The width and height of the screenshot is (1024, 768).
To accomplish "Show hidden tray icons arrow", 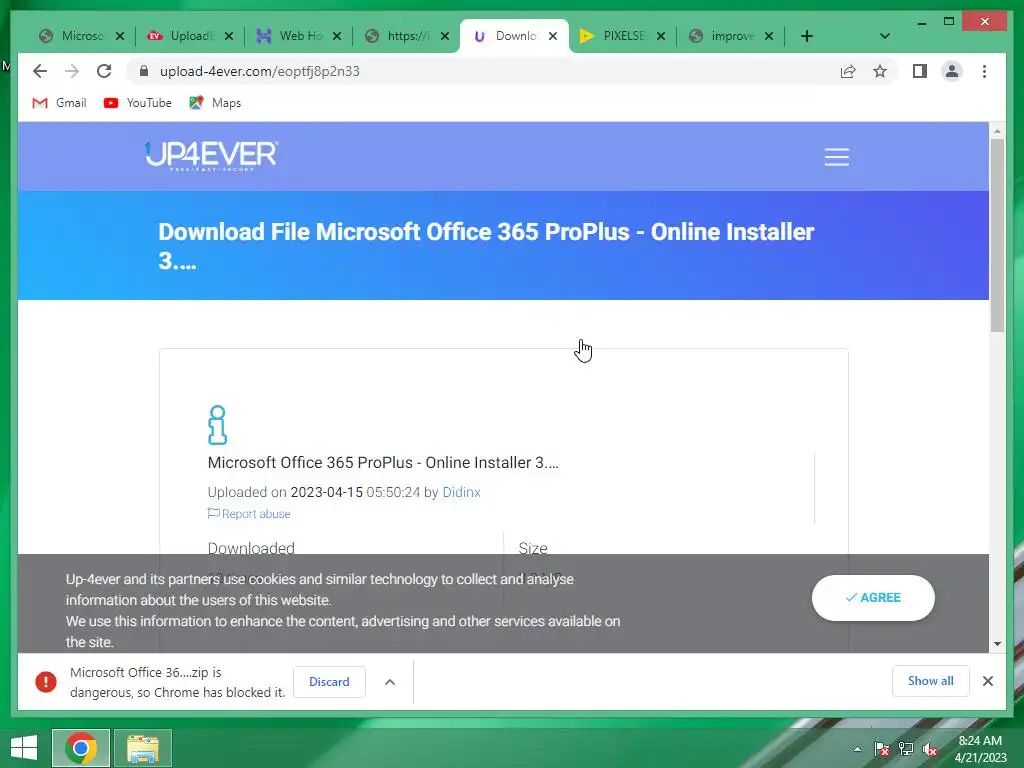I will pyautogui.click(x=857, y=749).
